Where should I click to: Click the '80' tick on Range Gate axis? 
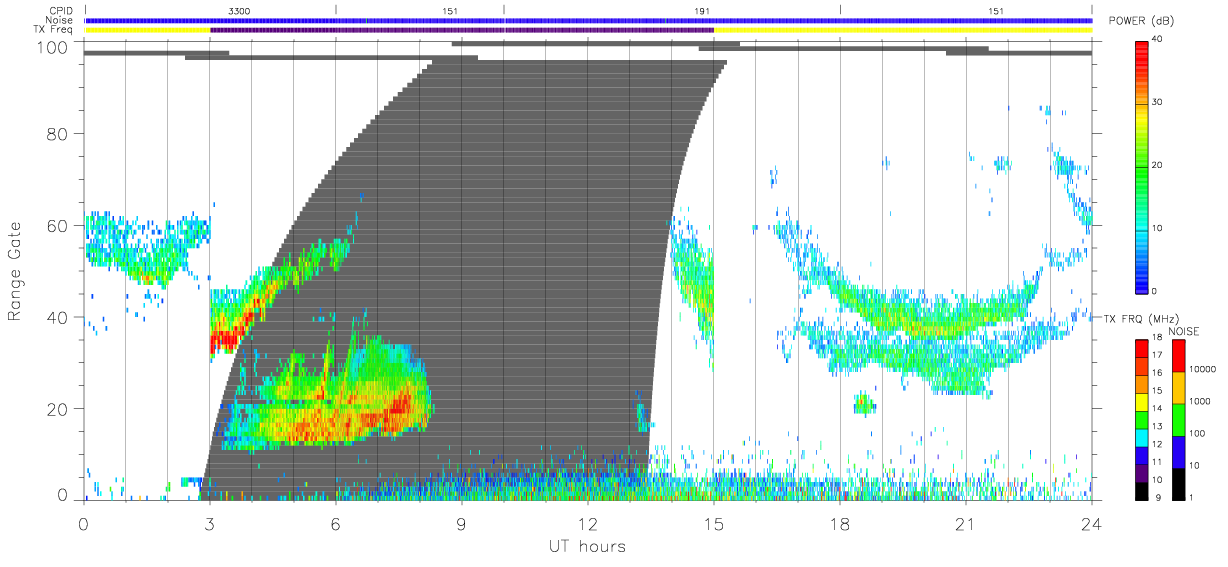(x=57, y=133)
